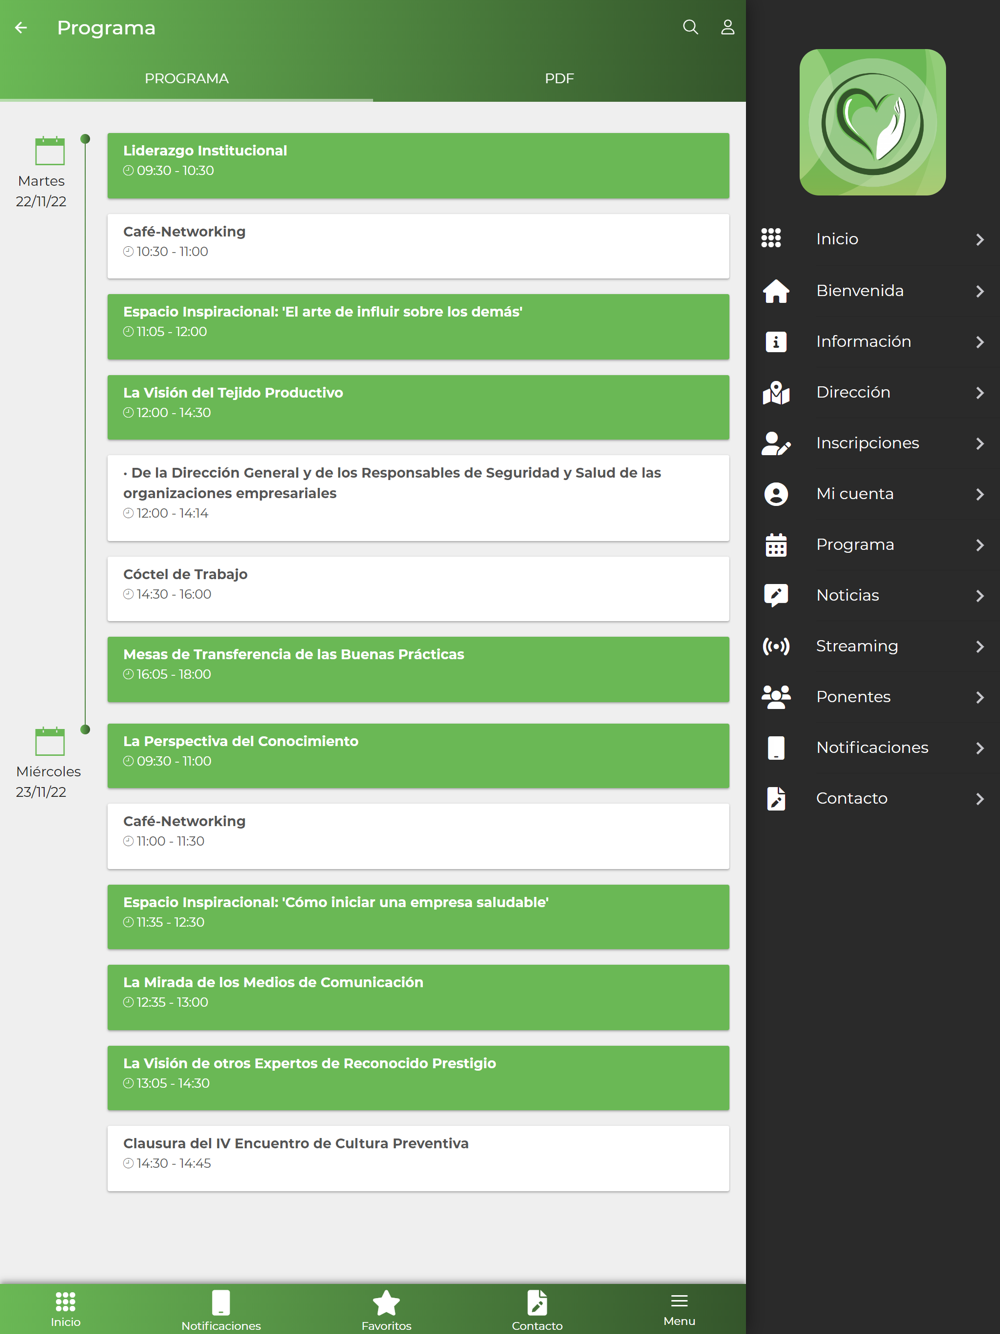Open Inicio in the bottom bar
This screenshot has height=1334, width=1000.
[66, 1309]
